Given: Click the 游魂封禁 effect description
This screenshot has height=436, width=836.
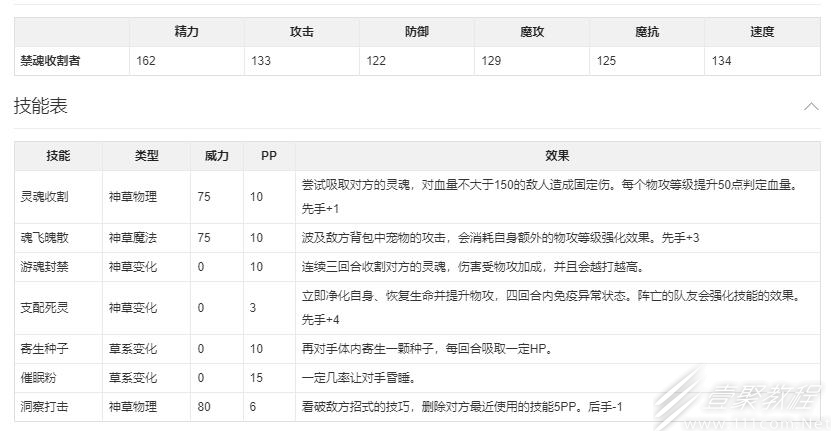Looking at the screenshot, I should click(473, 267).
